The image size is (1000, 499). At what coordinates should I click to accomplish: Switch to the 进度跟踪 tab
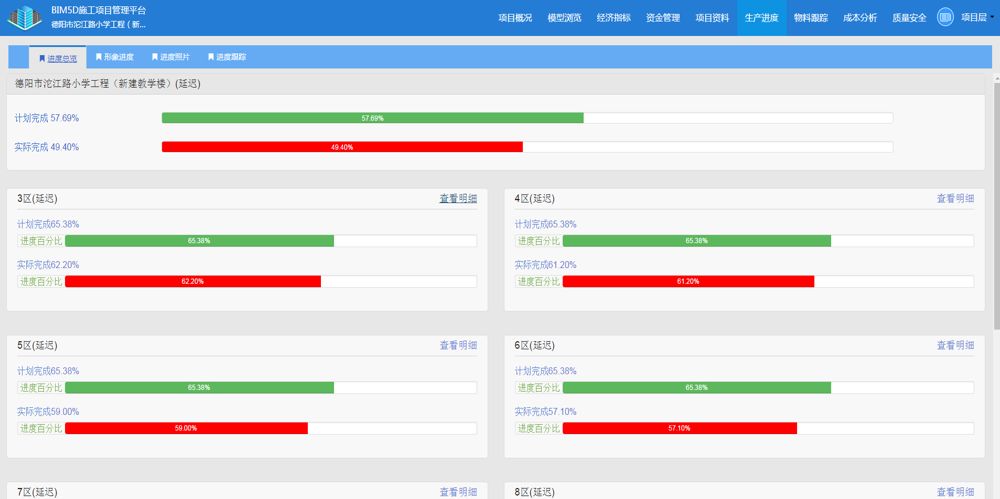tap(226, 57)
